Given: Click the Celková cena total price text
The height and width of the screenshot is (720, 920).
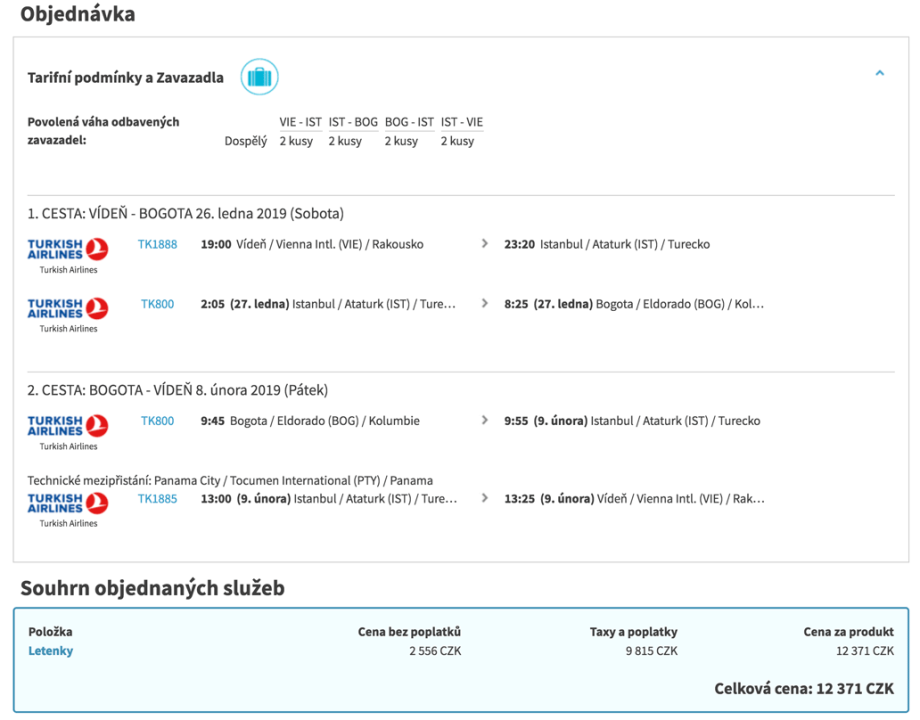Looking at the screenshot, I should click(804, 689).
